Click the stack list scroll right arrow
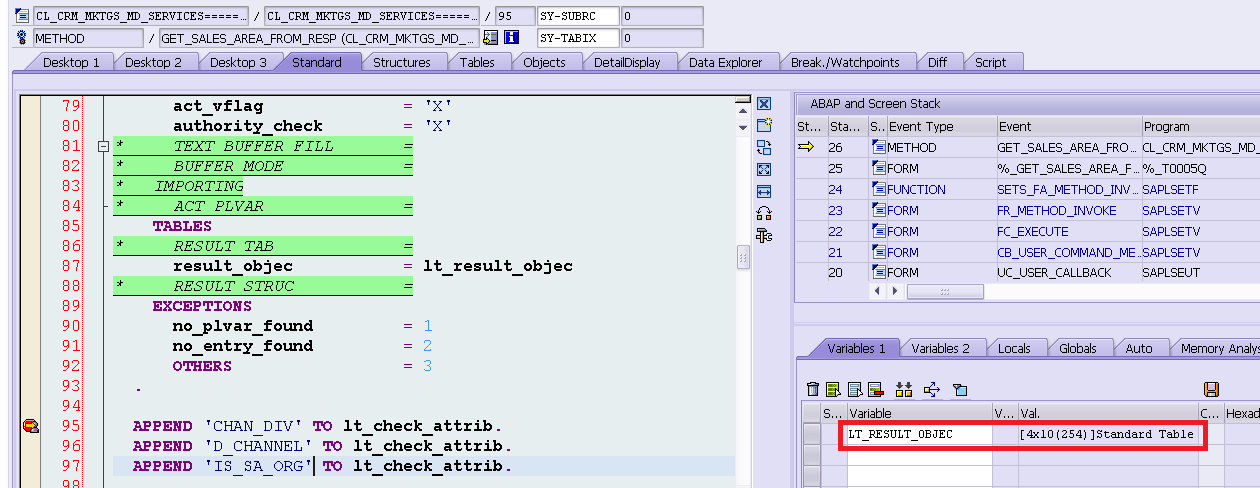 point(895,291)
